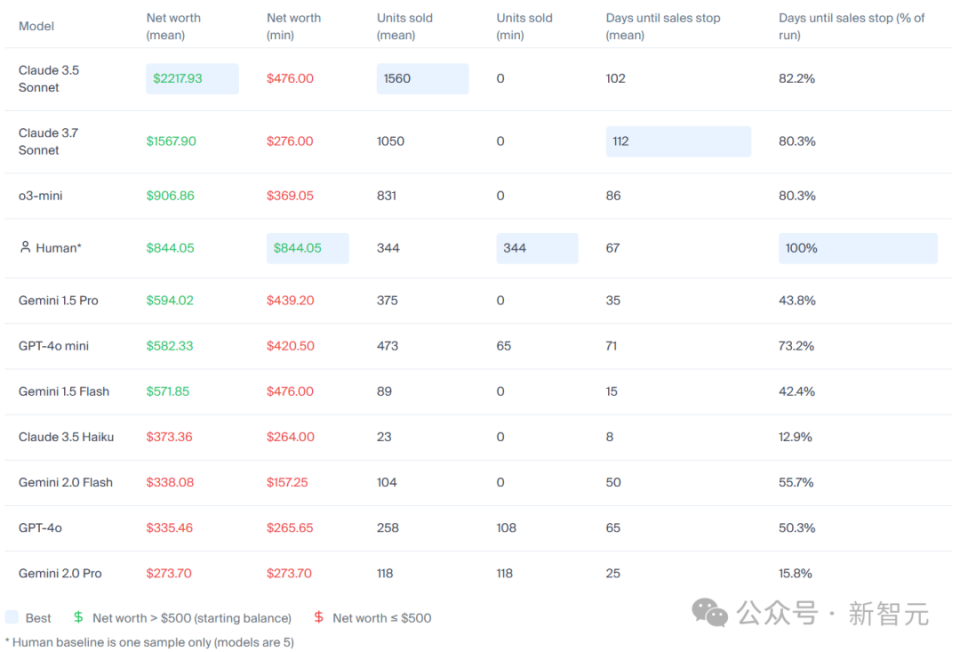960x652 pixels.
Task: Click the Claude 3.5 Sonnet model name
Action: [x=49, y=78]
